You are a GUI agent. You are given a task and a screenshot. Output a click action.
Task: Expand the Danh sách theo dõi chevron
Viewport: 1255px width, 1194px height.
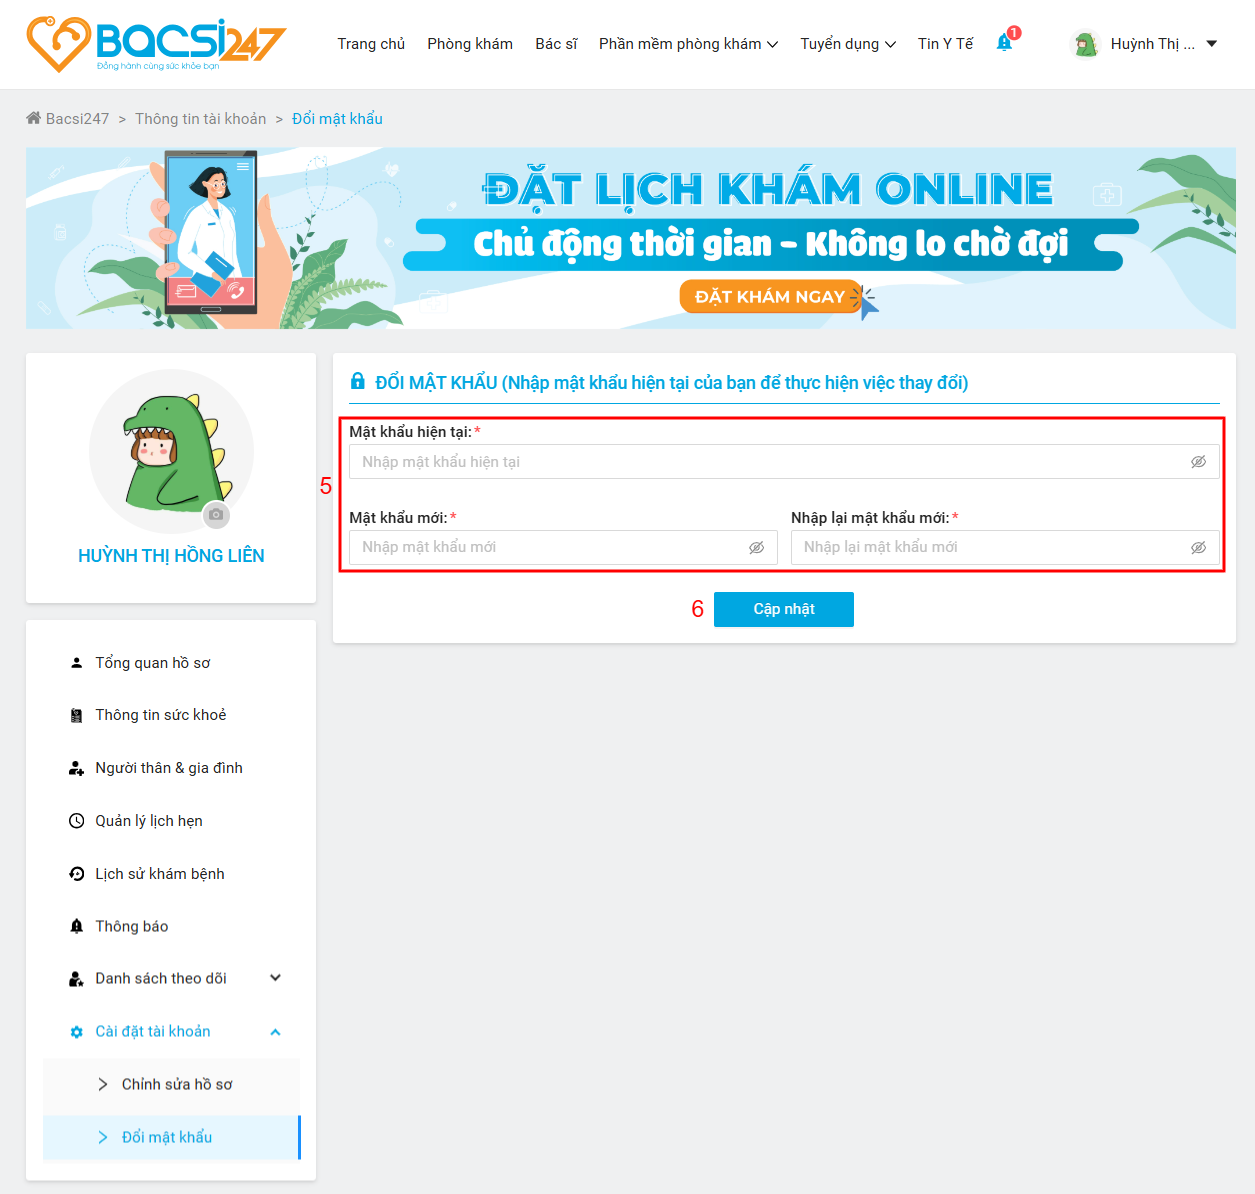(x=275, y=978)
